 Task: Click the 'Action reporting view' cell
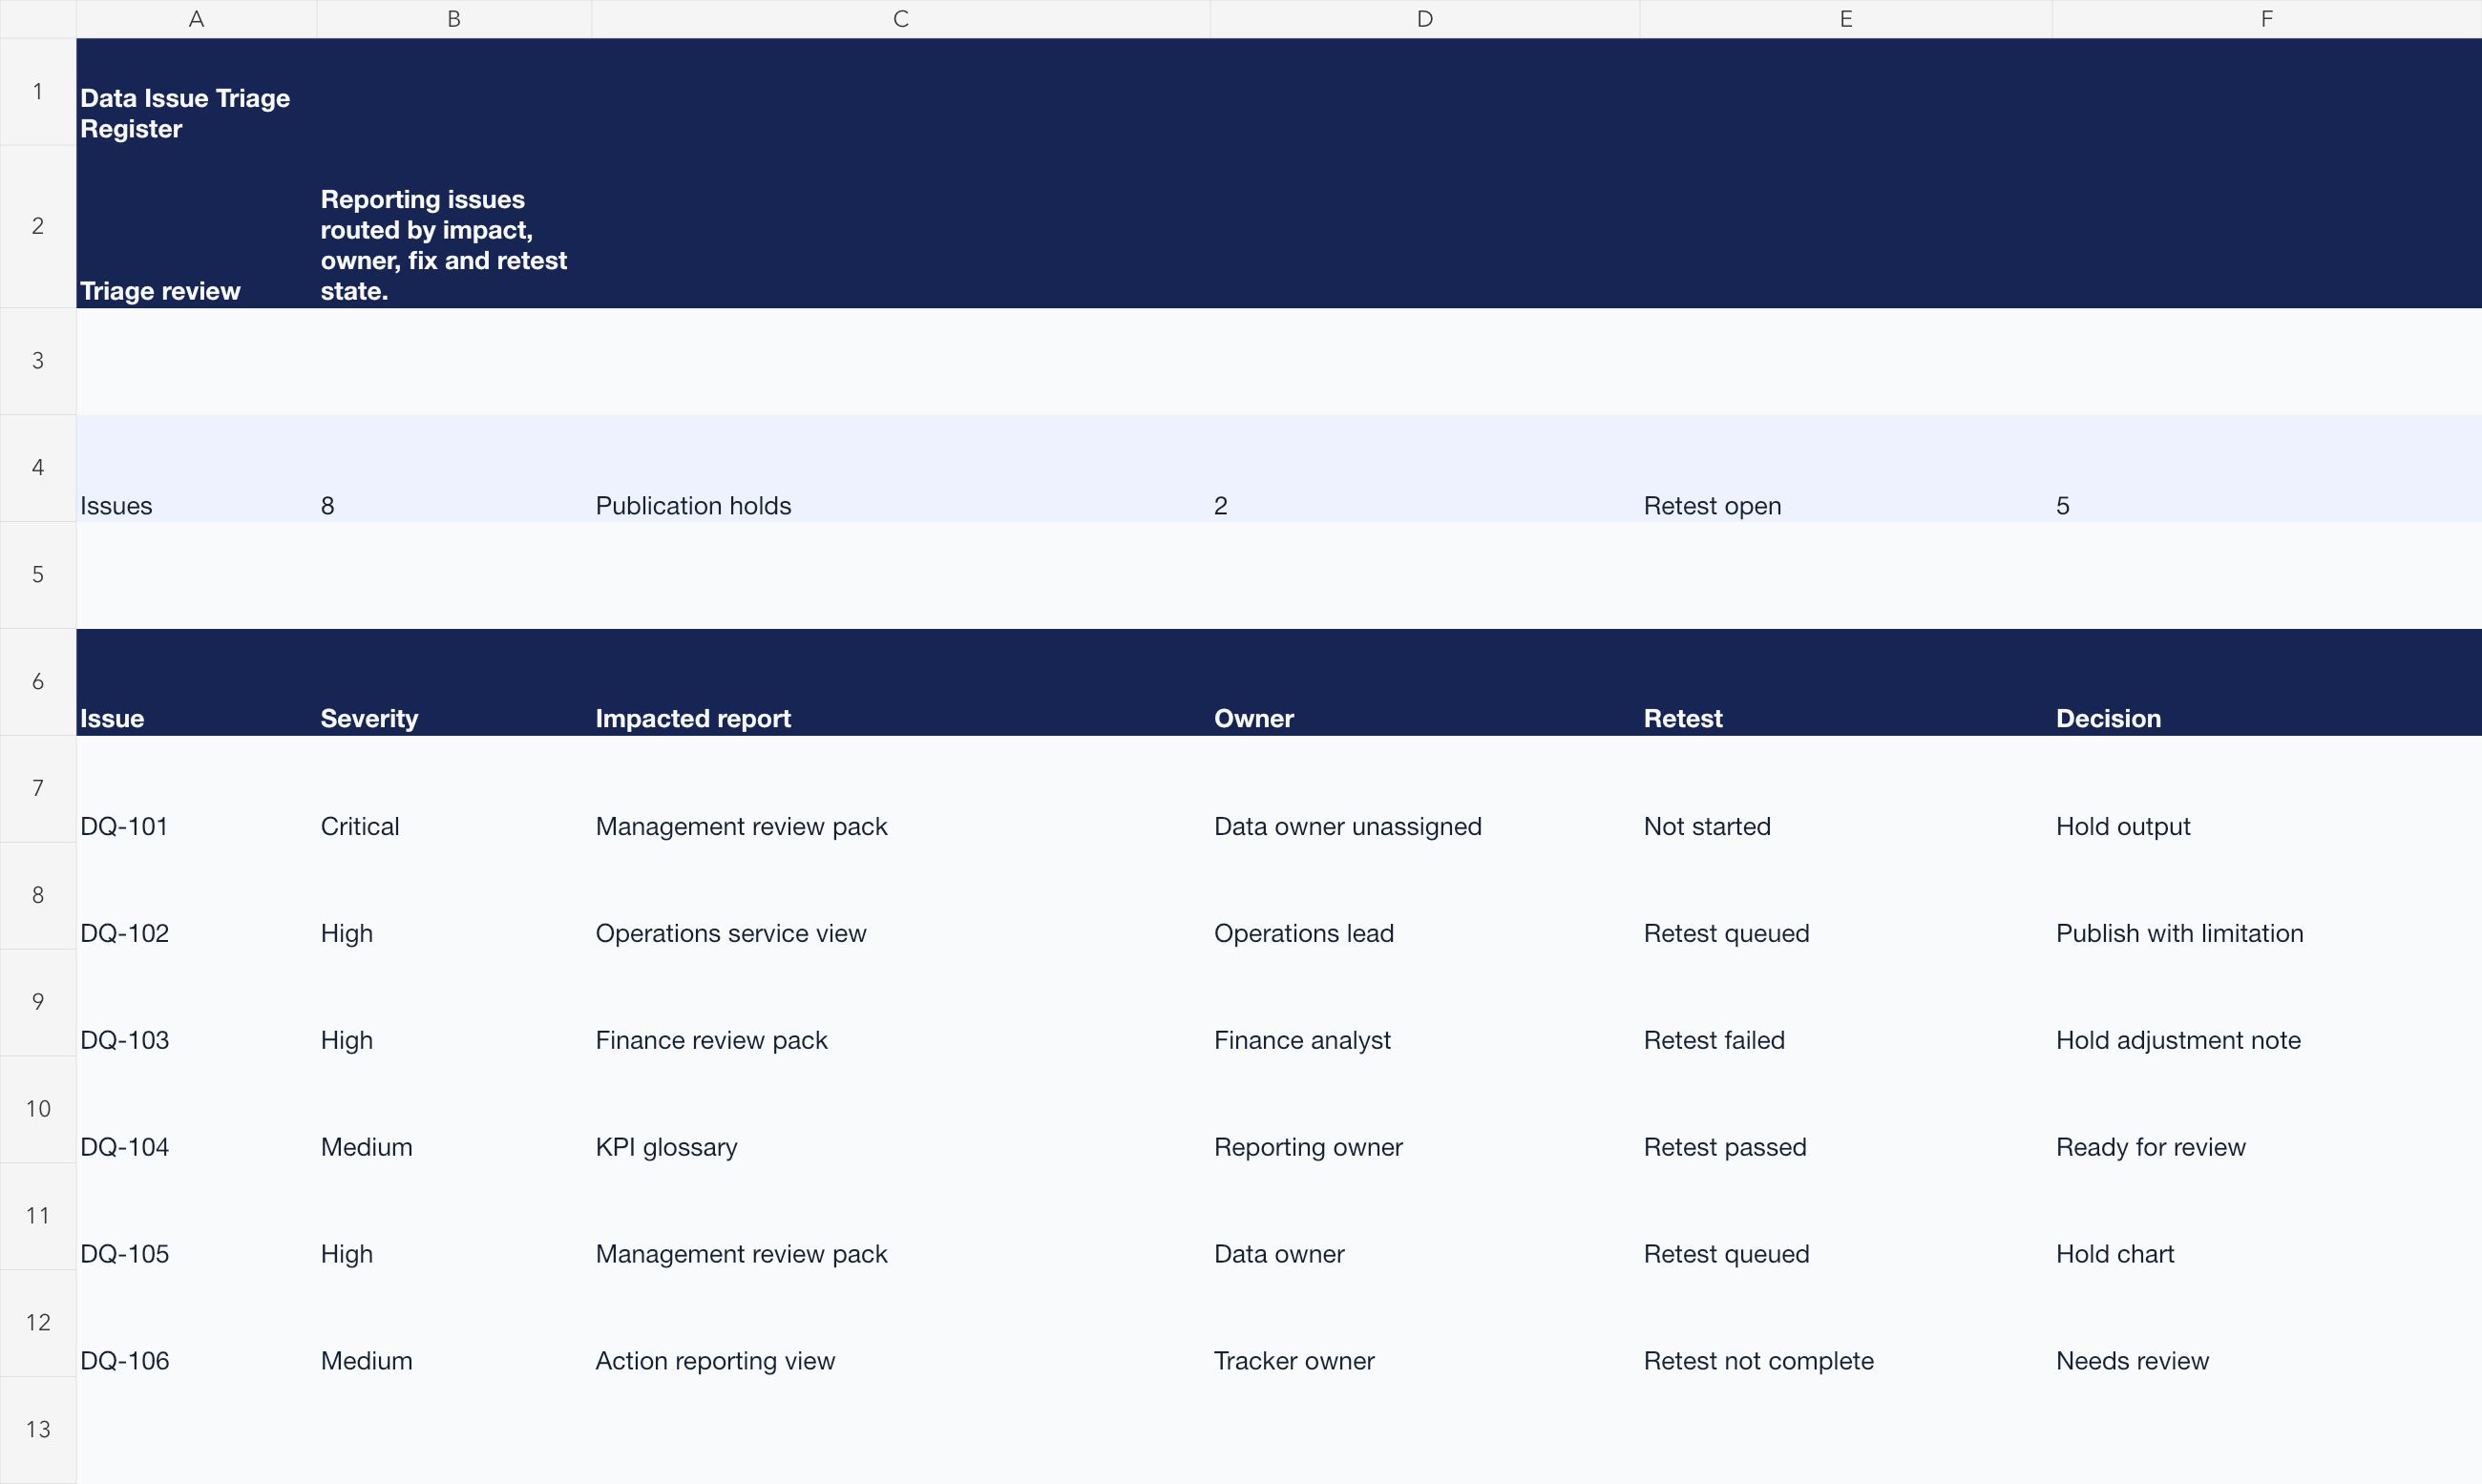pos(901,1324)
